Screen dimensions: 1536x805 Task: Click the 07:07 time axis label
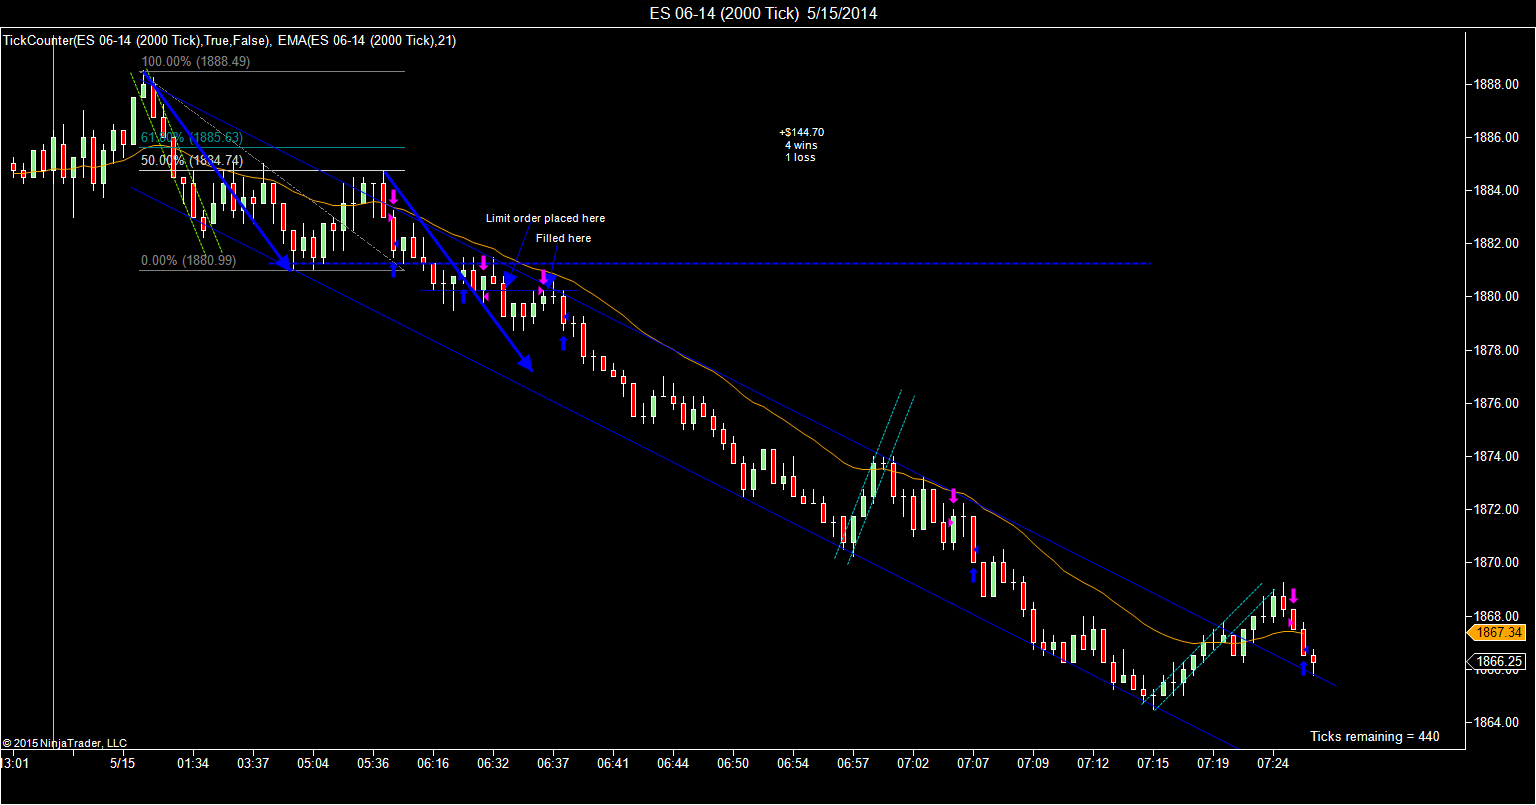tap(973, 763)
